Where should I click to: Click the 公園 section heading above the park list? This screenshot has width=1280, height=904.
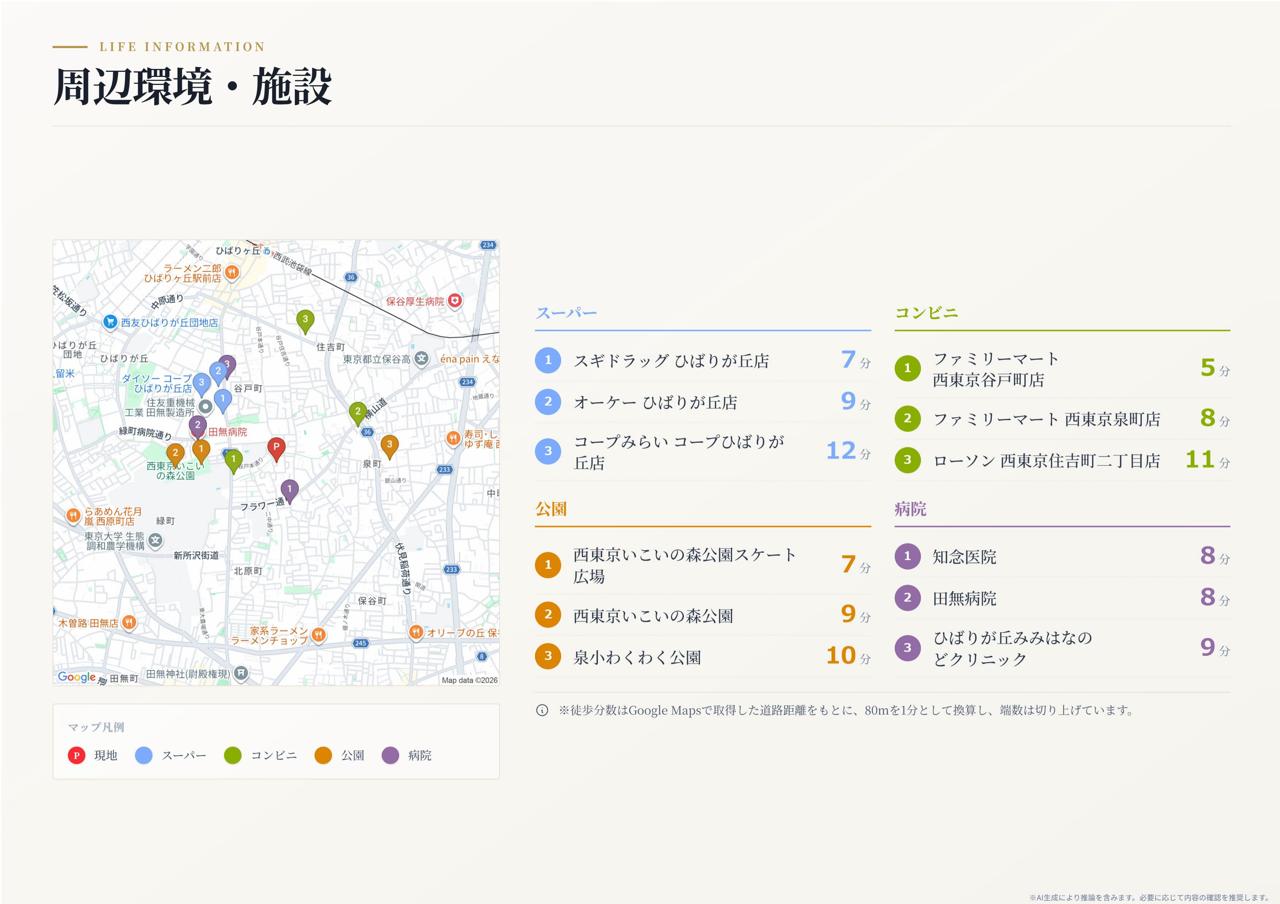pyautogui.click(x=551, y=509)
